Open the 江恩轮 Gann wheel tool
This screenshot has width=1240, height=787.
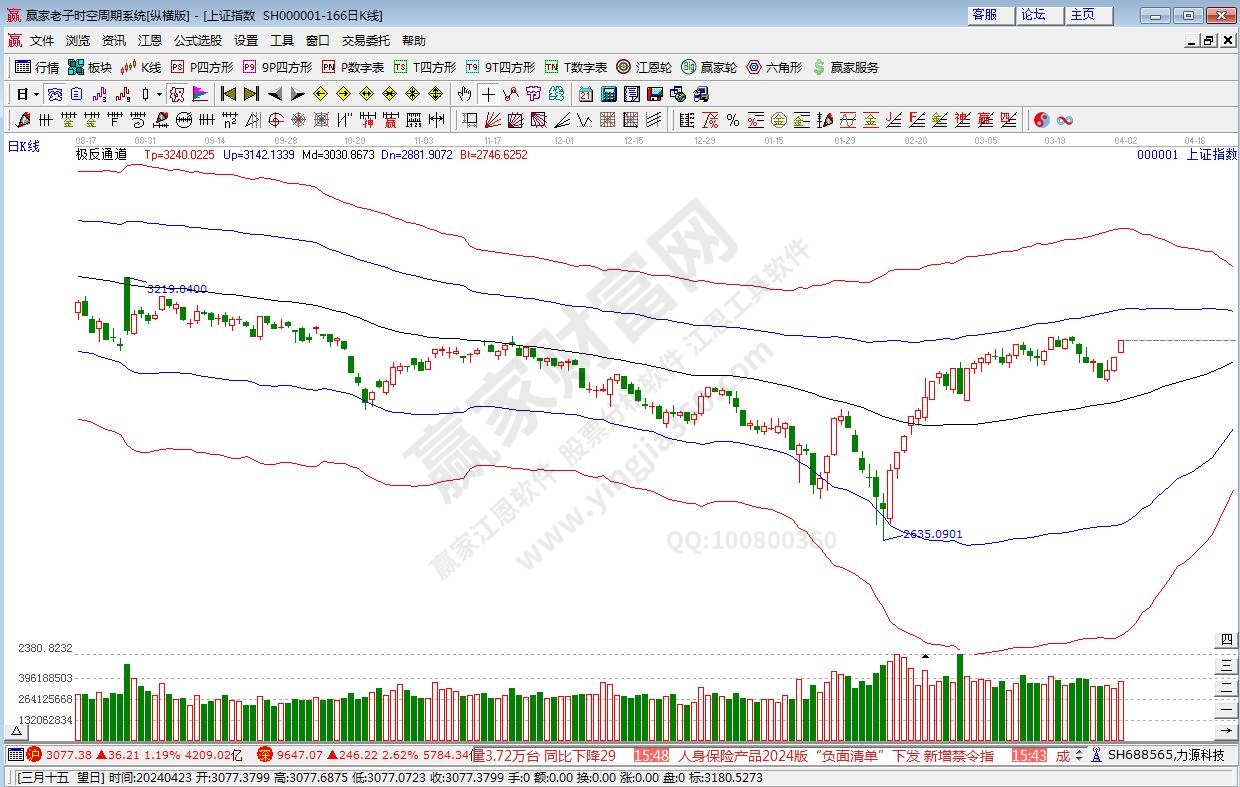644,67
